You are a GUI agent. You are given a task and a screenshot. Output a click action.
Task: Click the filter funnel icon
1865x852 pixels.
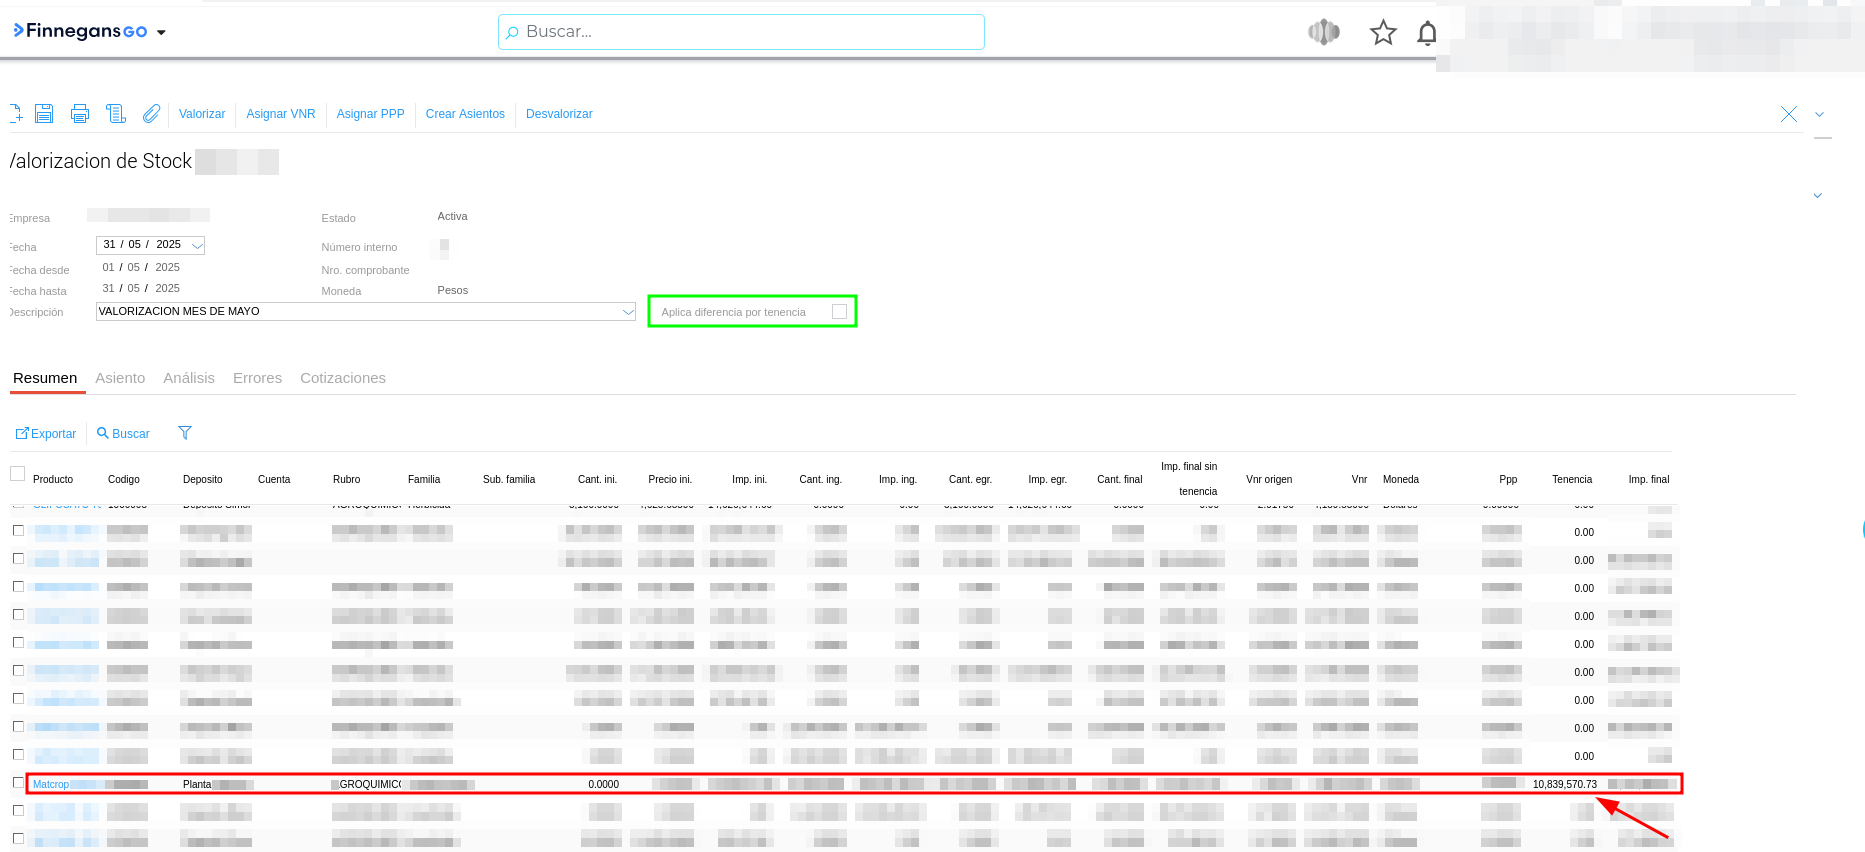185,433
